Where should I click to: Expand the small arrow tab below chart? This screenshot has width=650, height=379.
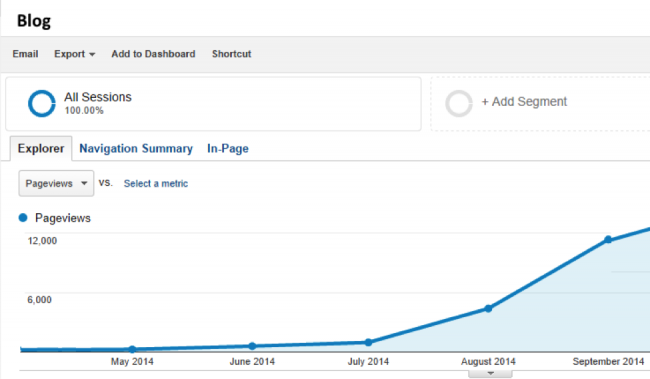(x=490, y=374)
